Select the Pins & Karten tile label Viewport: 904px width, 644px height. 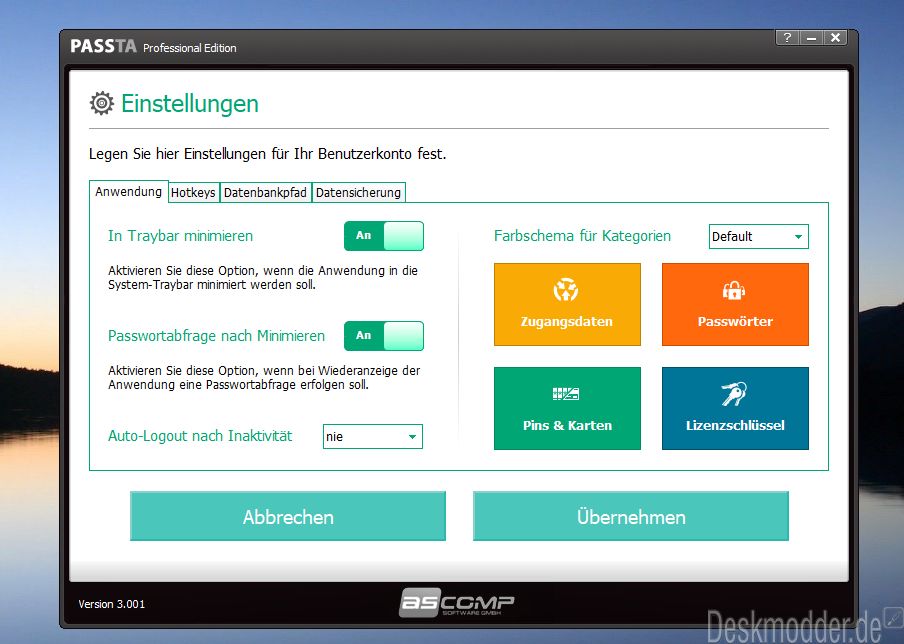567,425
